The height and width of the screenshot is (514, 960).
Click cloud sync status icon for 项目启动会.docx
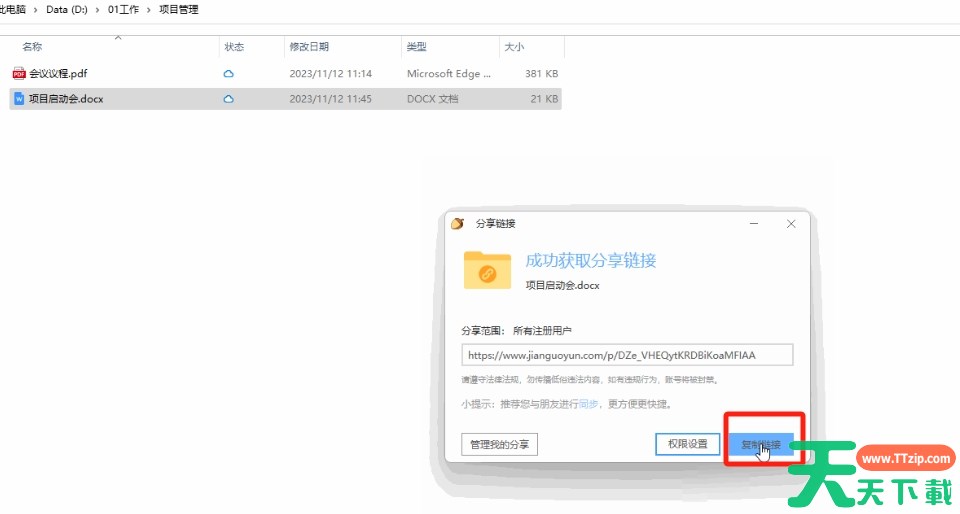[x=228, y=99]
